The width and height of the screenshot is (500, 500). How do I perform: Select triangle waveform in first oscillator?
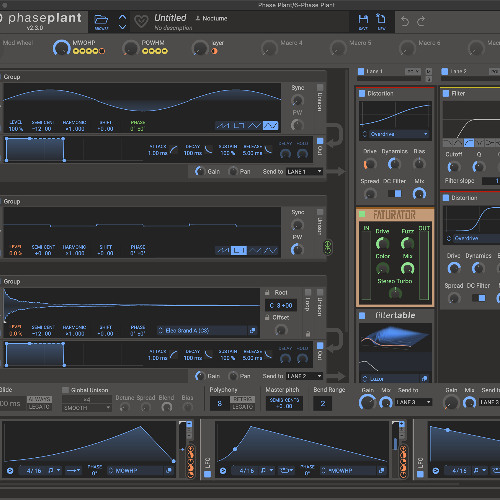(x=254, y=126)
